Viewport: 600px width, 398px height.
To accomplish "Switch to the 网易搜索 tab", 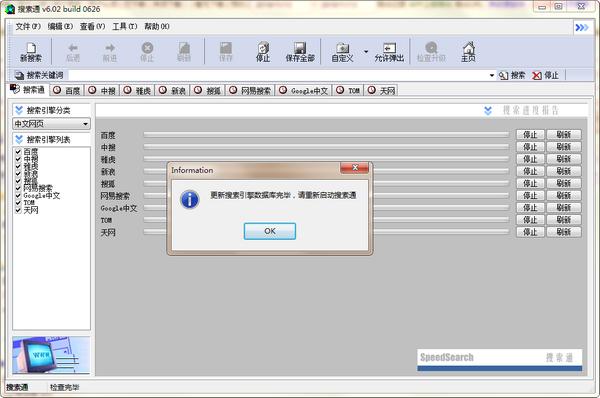I will pos(250,90).
